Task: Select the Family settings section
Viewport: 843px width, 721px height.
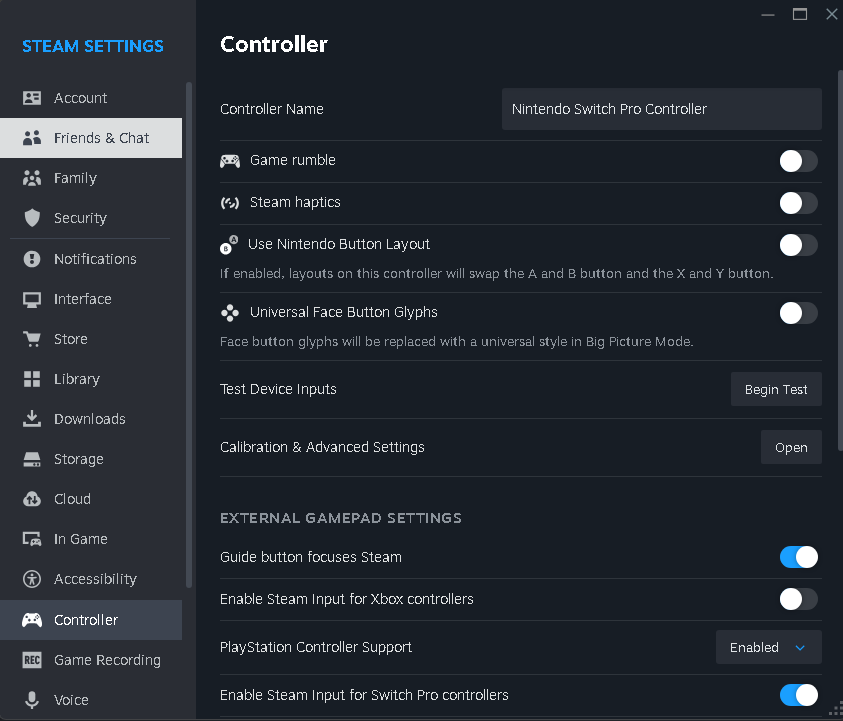Action: (x=91, y=178)
